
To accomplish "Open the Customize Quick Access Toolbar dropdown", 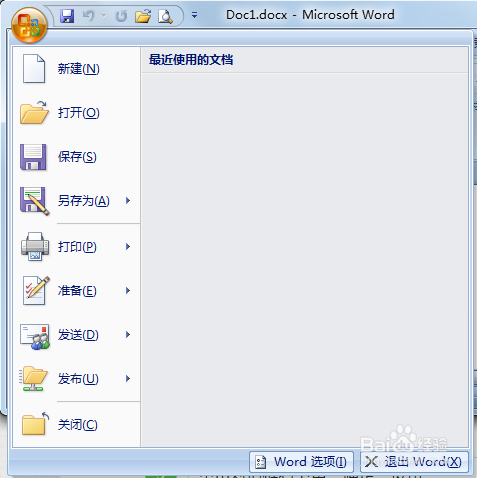I will 194,15.
